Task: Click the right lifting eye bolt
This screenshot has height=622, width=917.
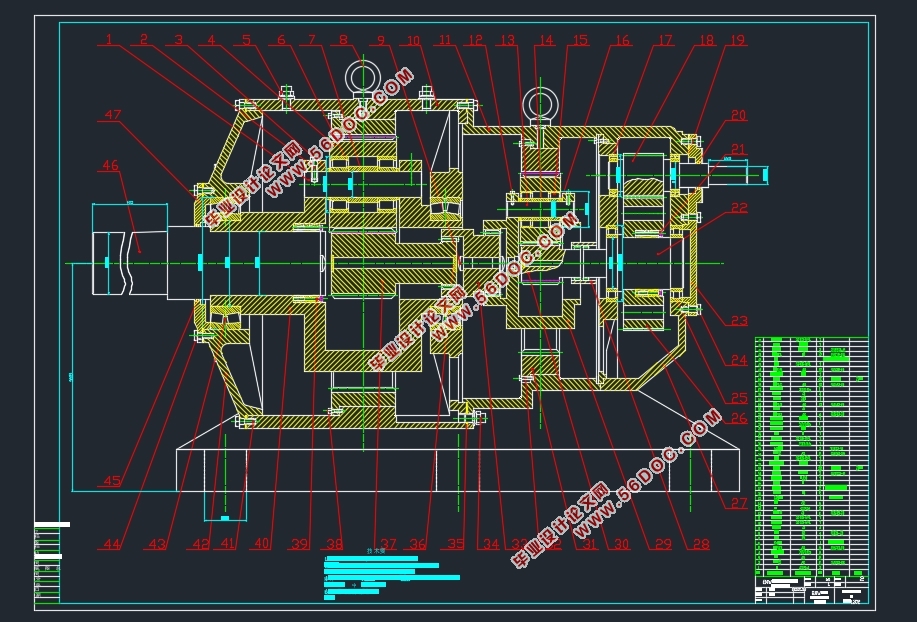Action: click(541, 103)
